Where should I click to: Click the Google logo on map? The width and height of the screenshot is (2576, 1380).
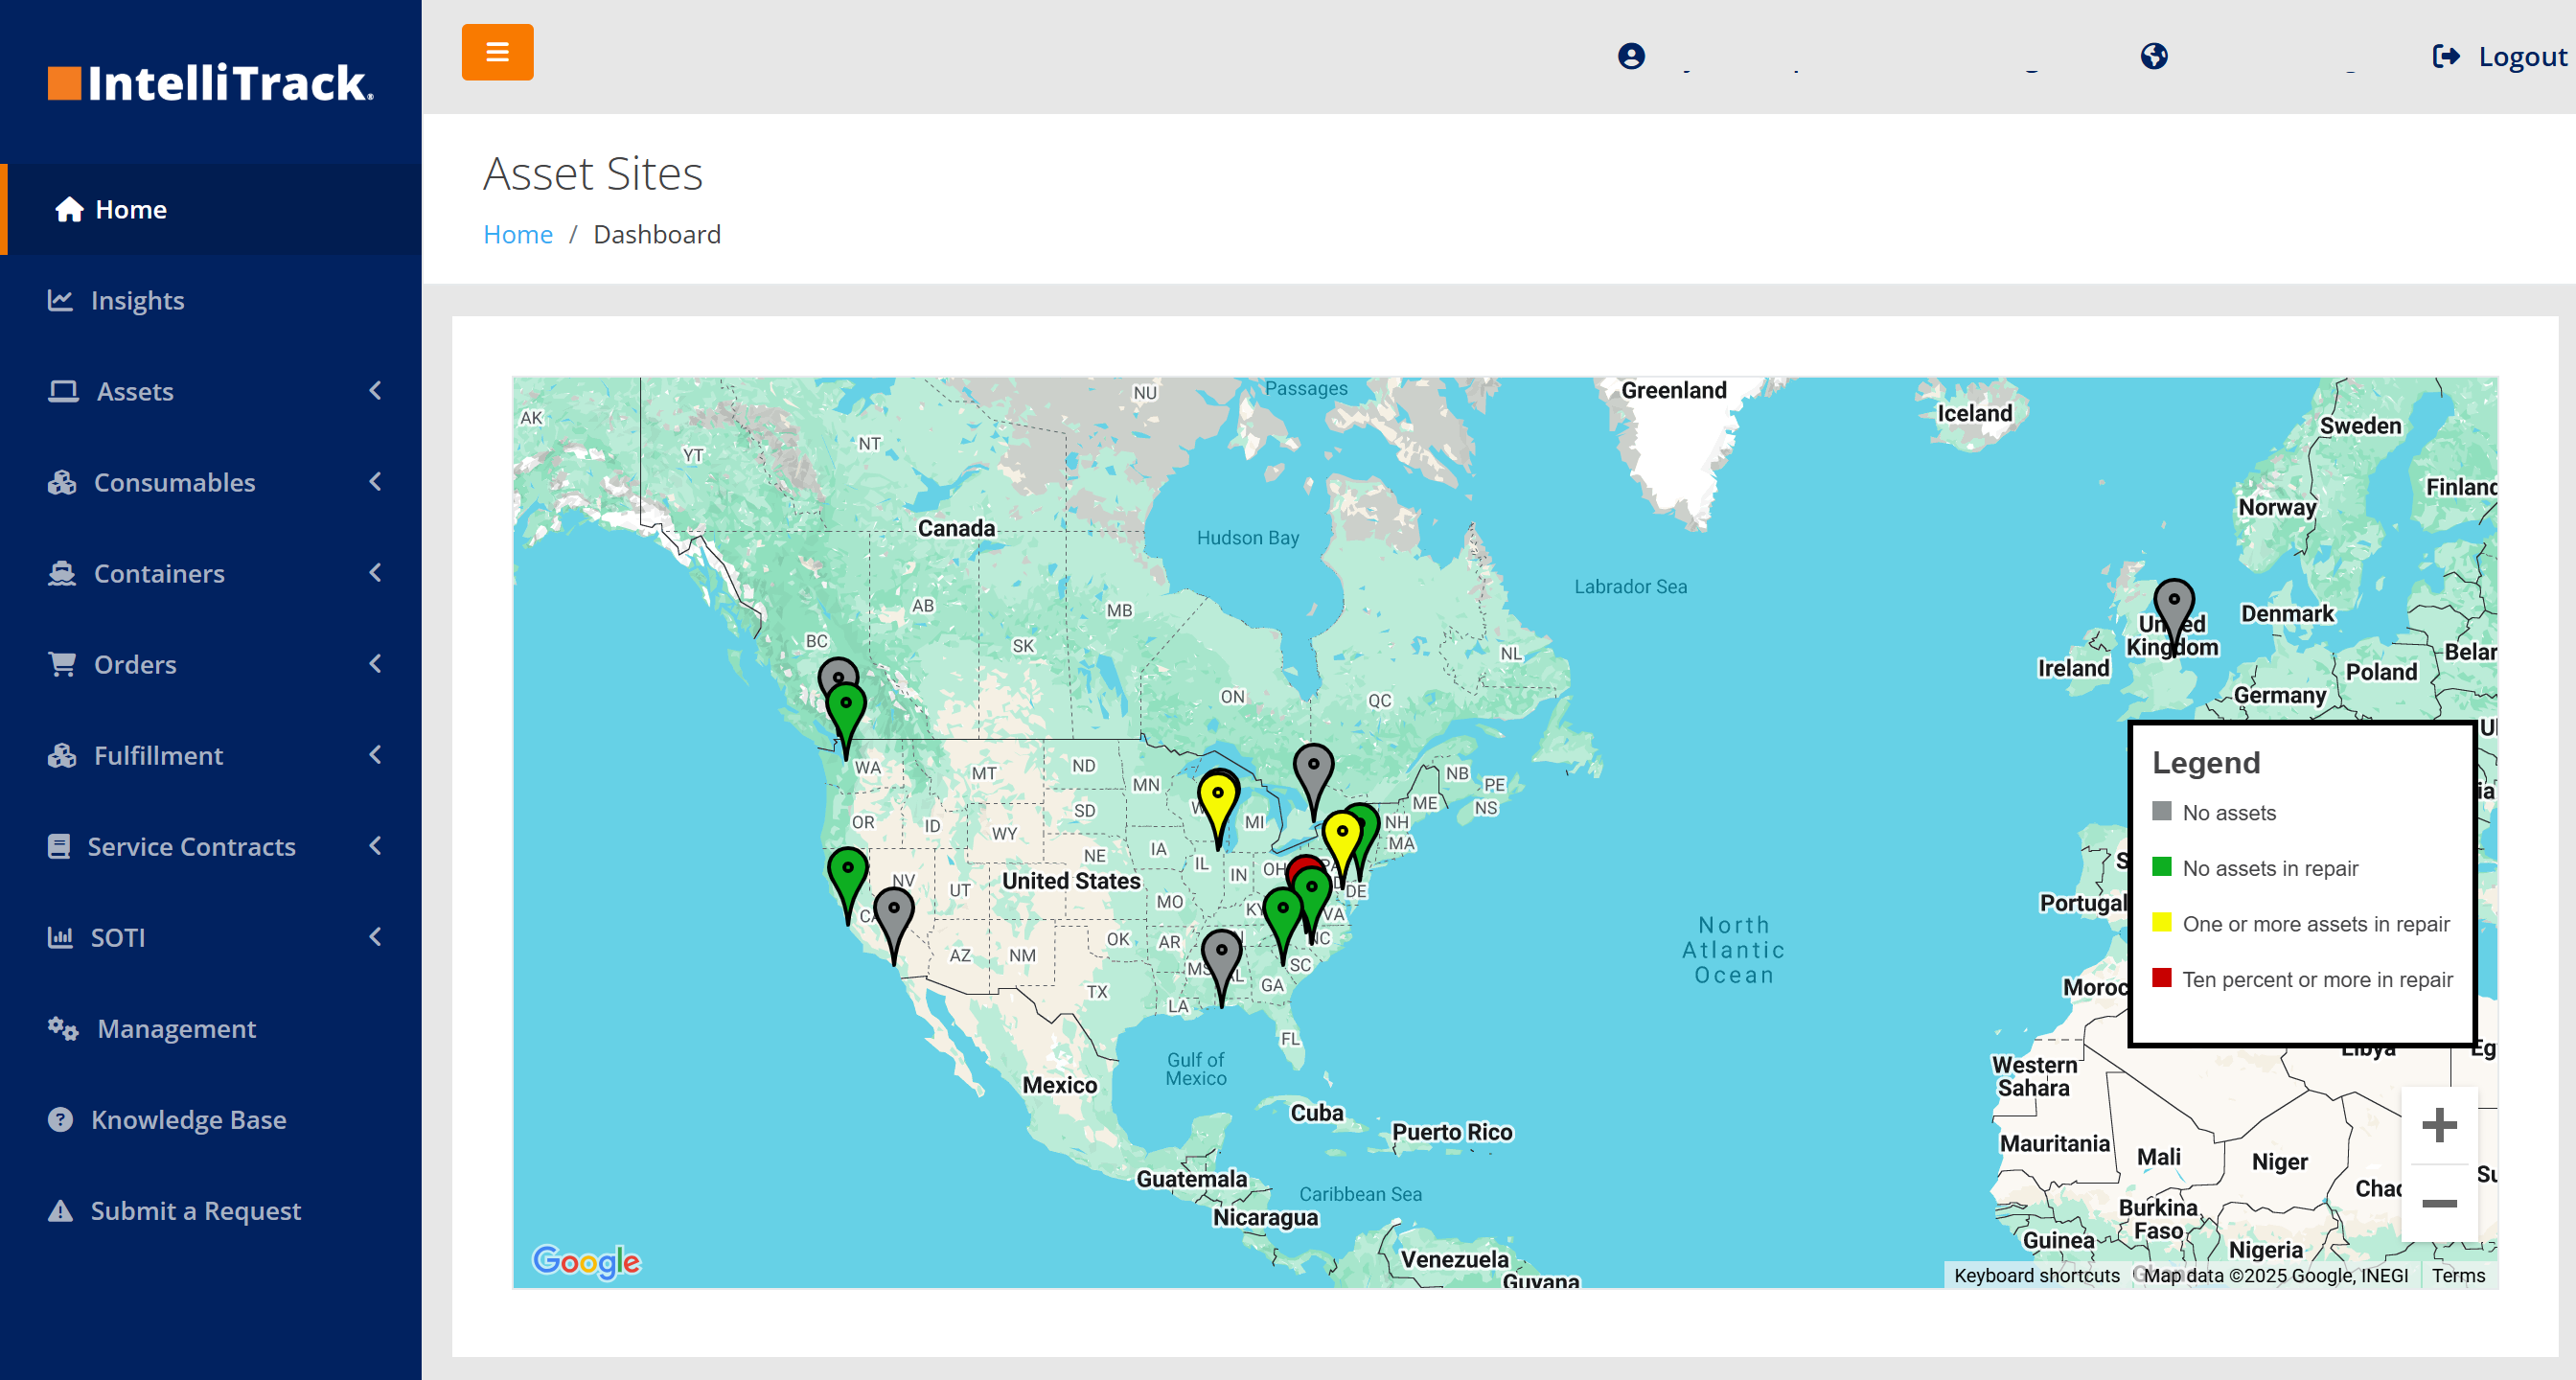(x=586, y=1261)
